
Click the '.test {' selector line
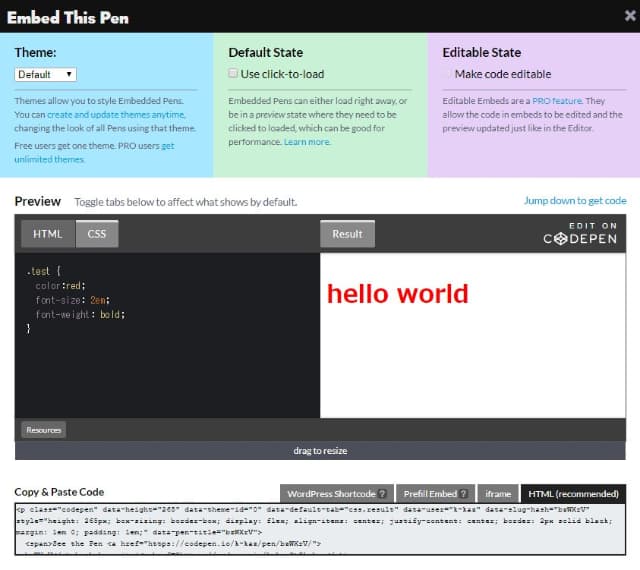coord(43,271)
